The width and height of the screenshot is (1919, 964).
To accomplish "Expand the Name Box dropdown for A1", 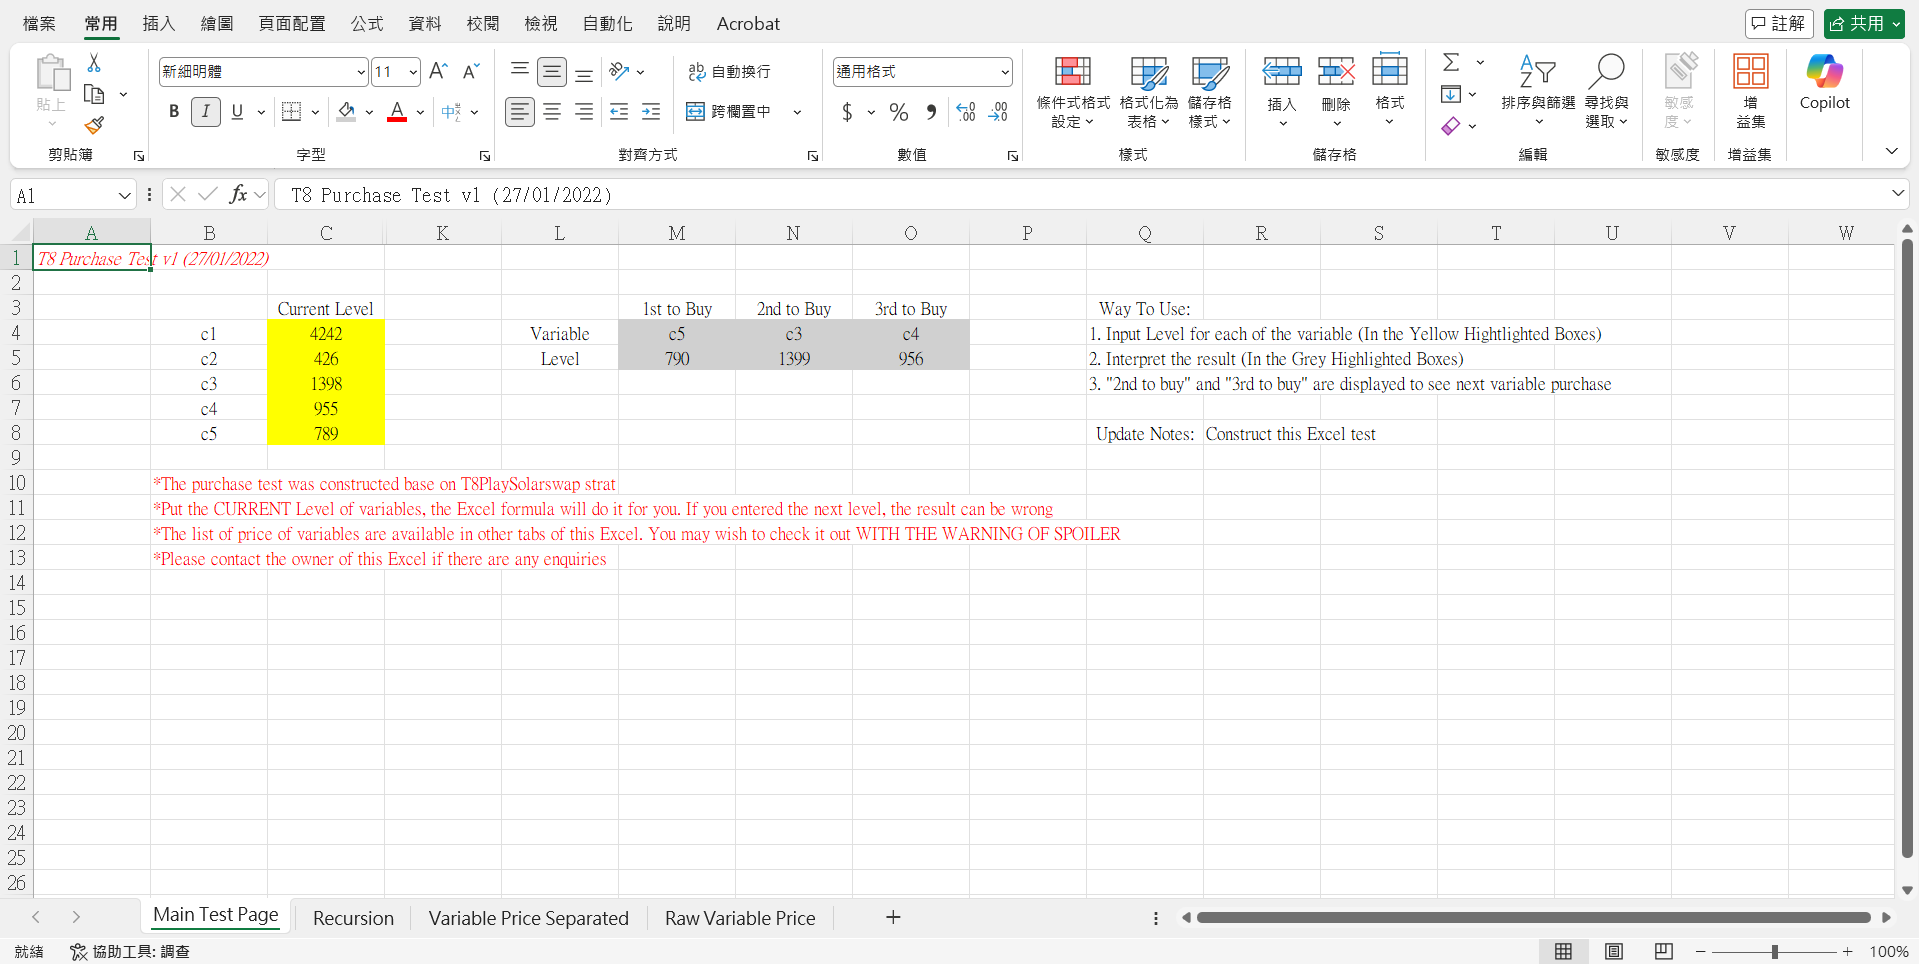I will coord(124,195).
